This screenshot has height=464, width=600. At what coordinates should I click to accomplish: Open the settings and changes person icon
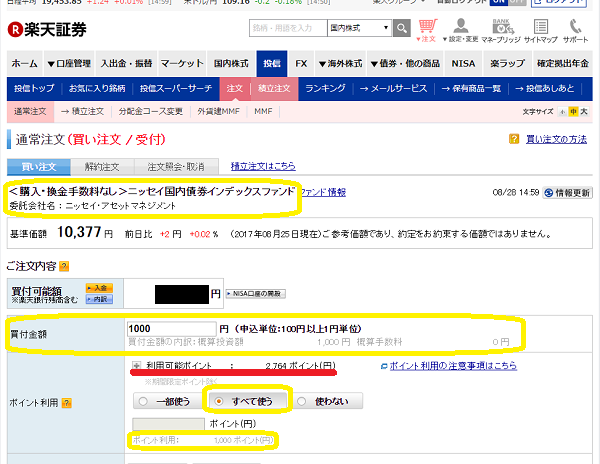tap(460, 31)
